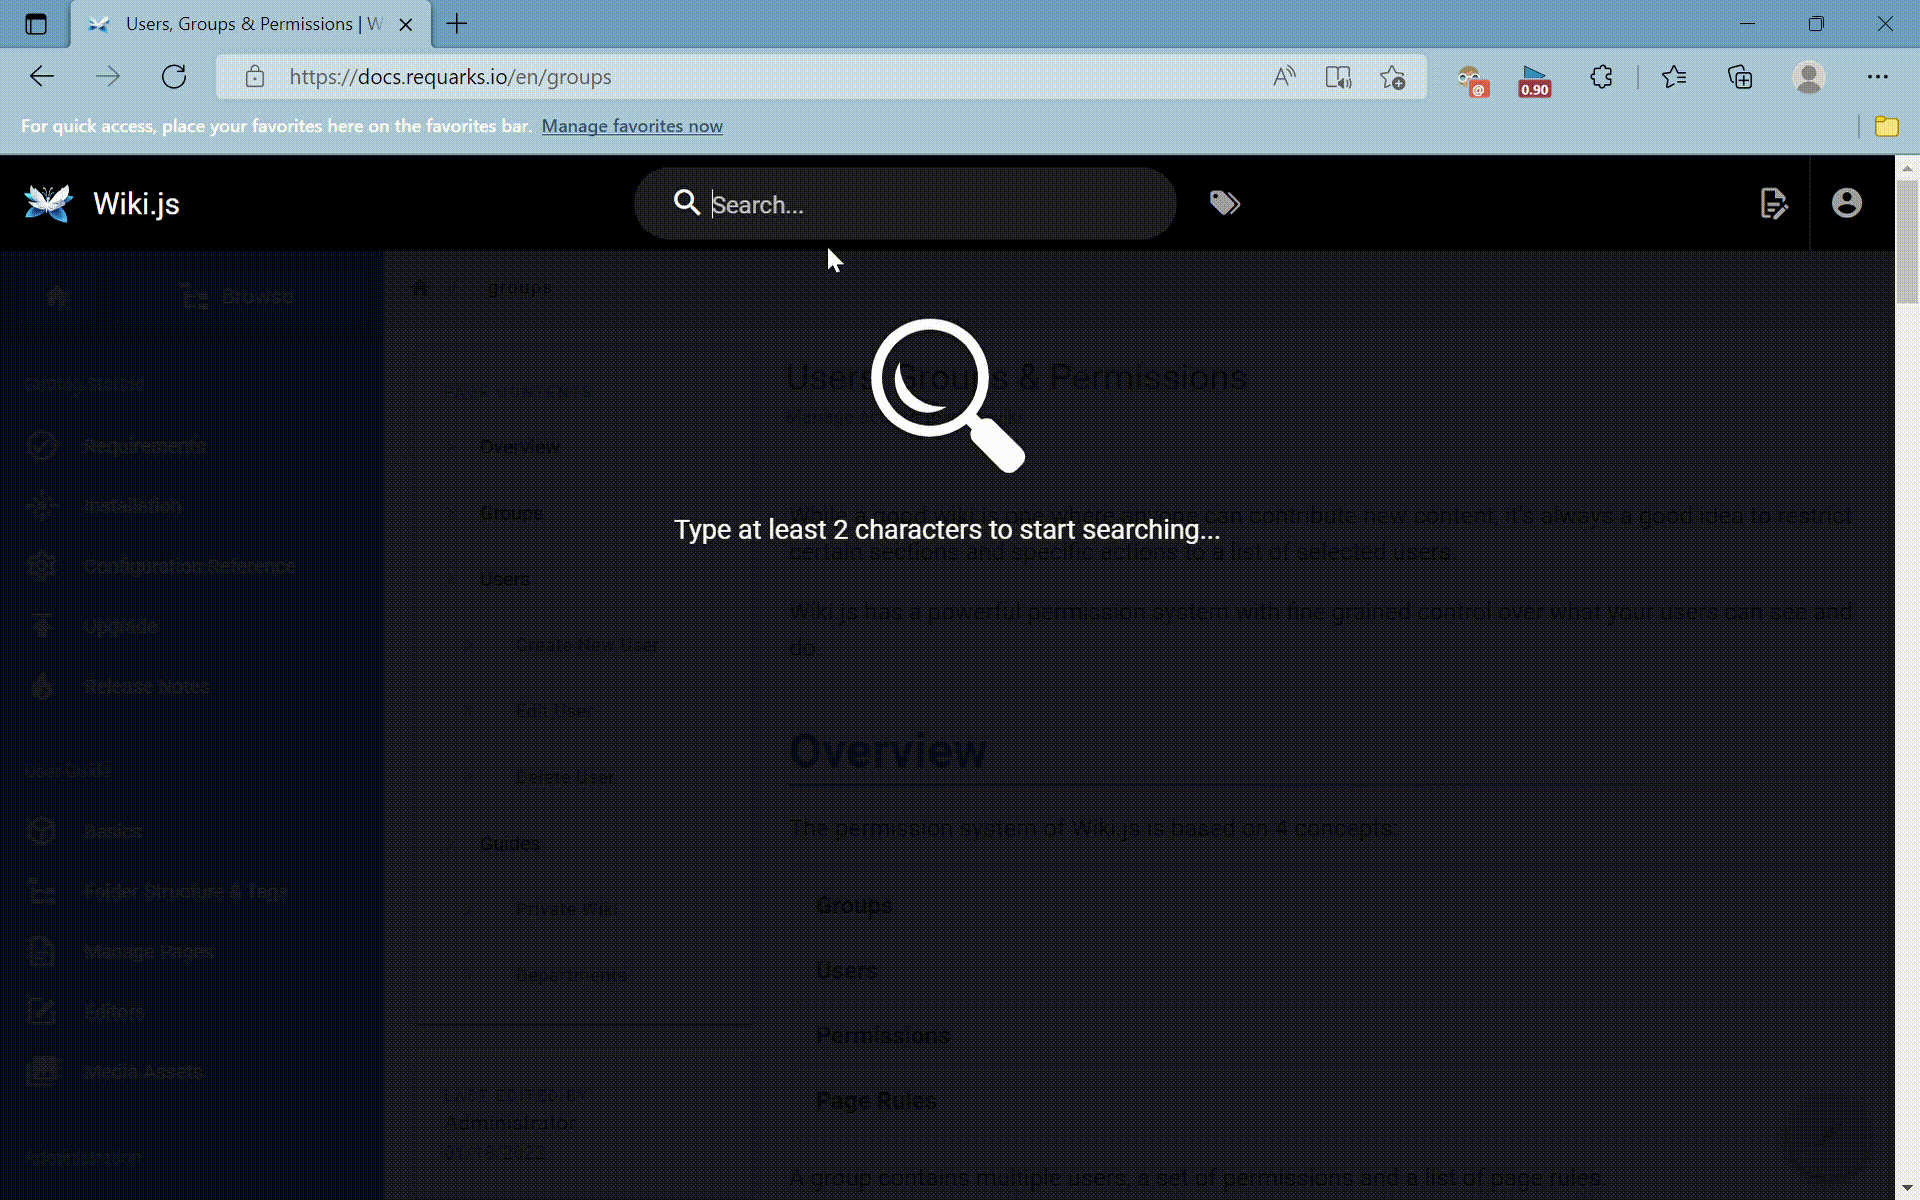This screenshot has height=1200, width=1920.
Task: Open the account avatar menu
Action: [x=1846, y=203]
